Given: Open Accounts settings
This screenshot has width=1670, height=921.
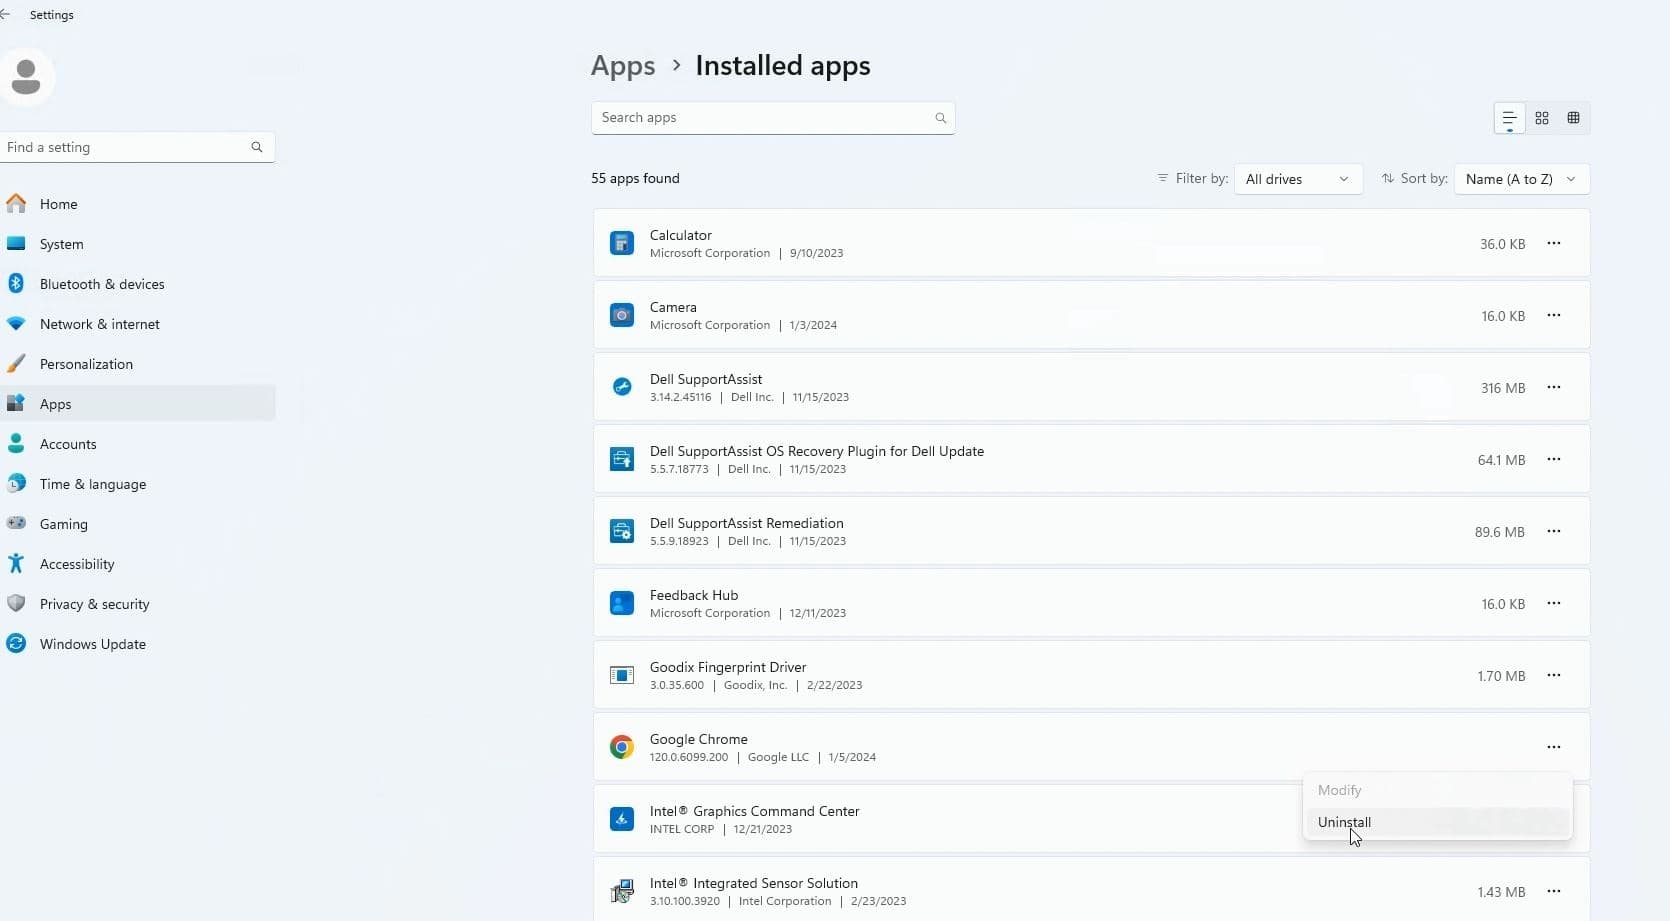Looking at the screenshot, I should click(137, 444).
